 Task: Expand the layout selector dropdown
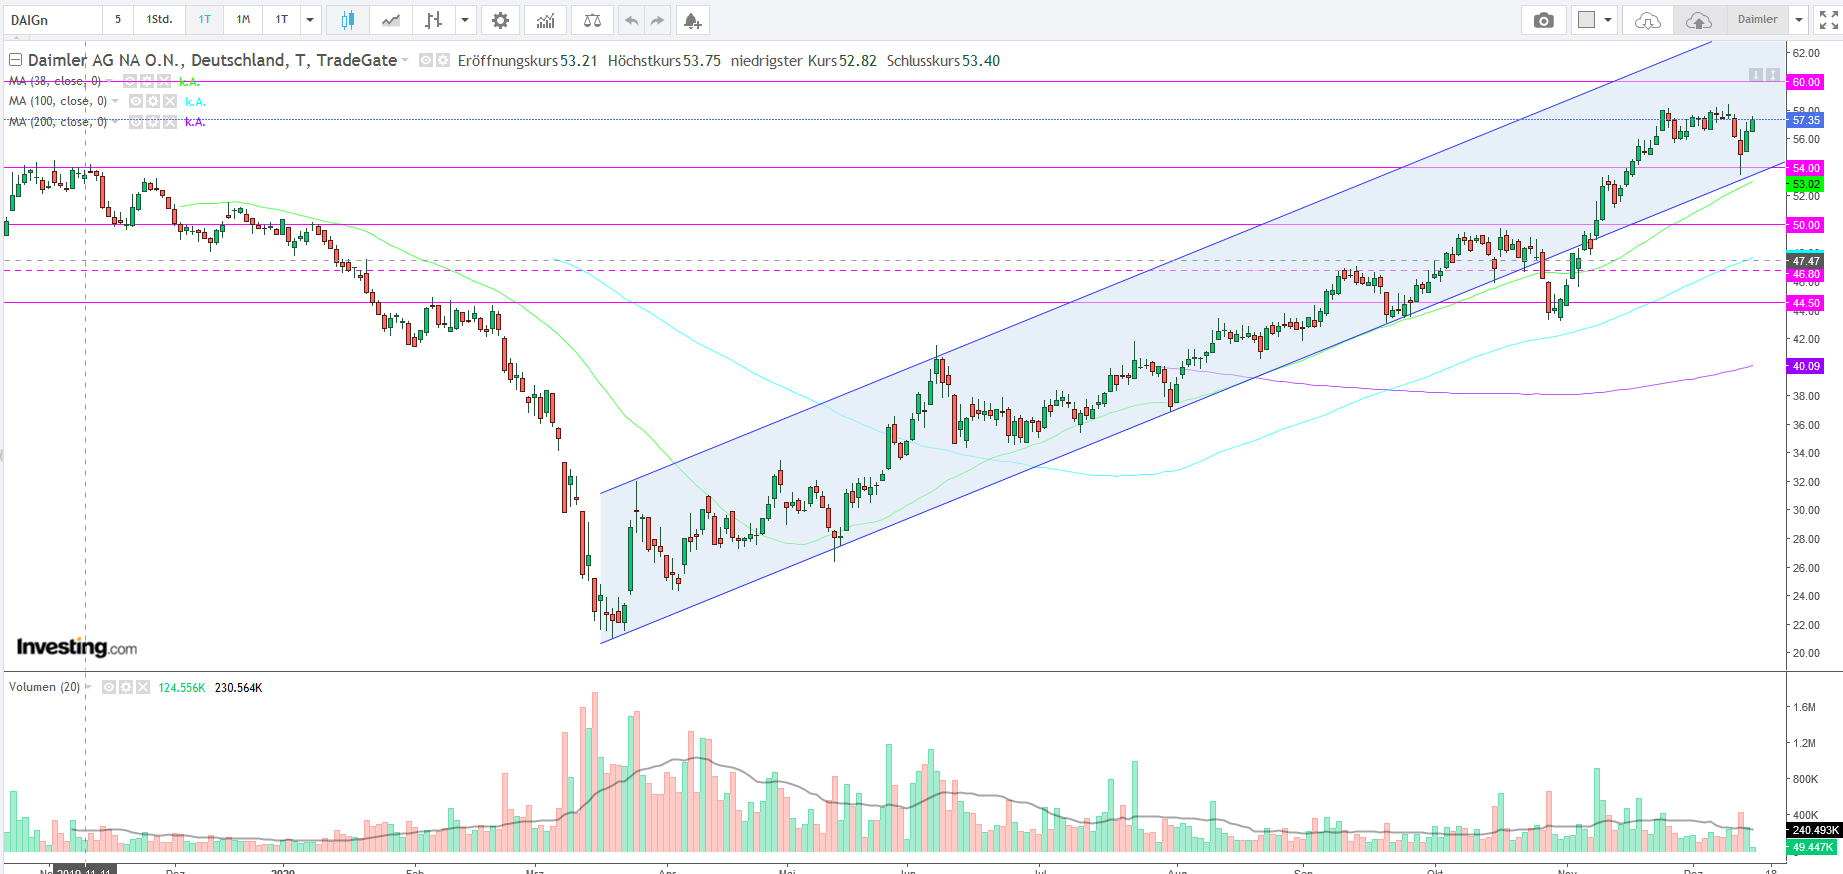tap(1608, 20)
